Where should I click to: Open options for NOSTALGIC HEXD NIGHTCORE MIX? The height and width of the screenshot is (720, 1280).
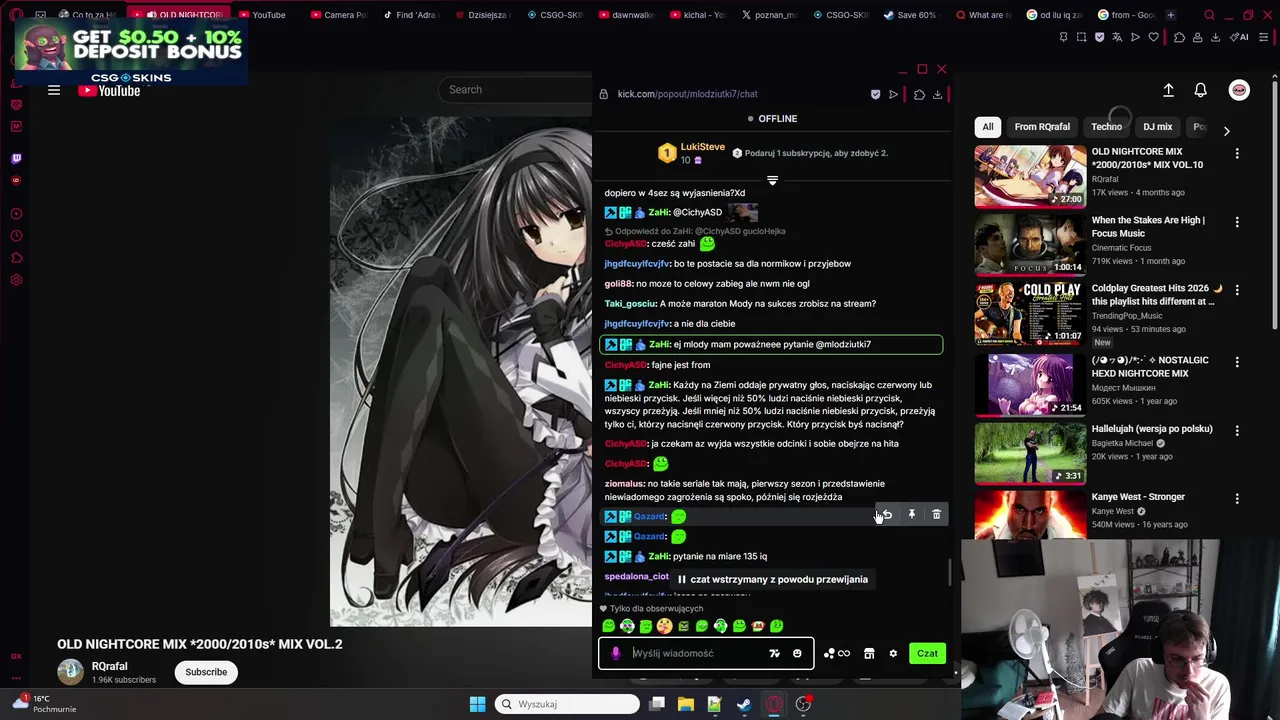1237,362
